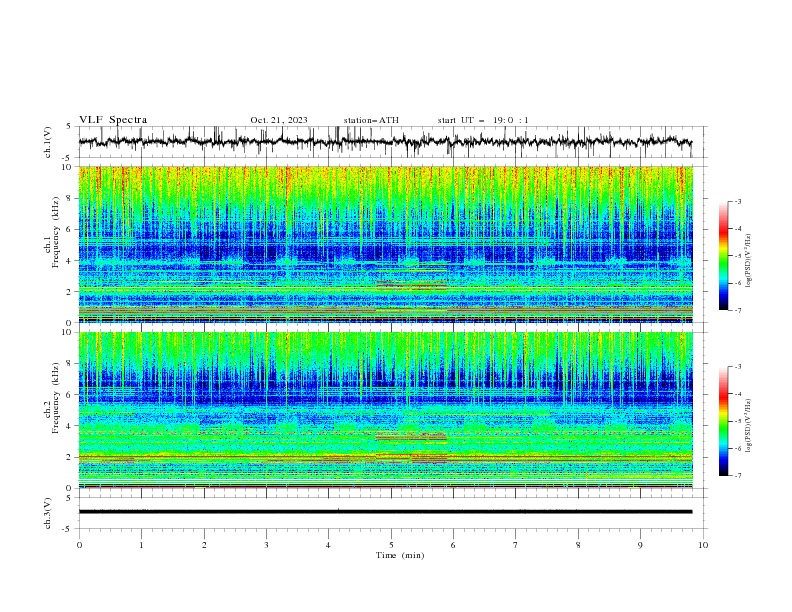Click the ch.1 spectrogram color bar
Screen dimensions: 792x612
click(x=723, y=256)
